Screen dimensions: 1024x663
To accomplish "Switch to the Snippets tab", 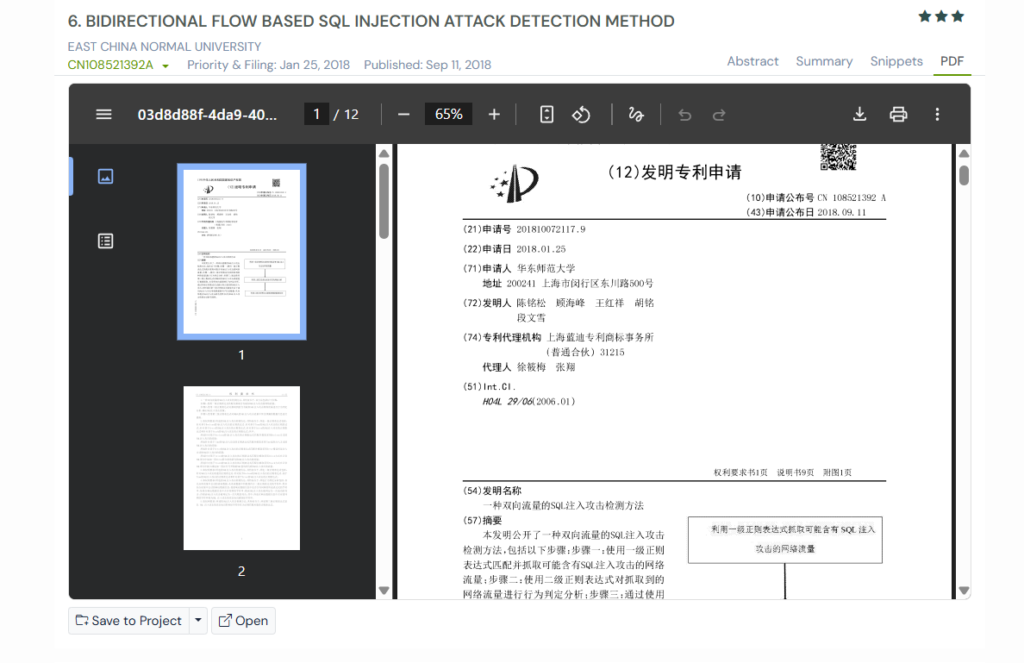I will pyautogui.click(x=896, y=61).
